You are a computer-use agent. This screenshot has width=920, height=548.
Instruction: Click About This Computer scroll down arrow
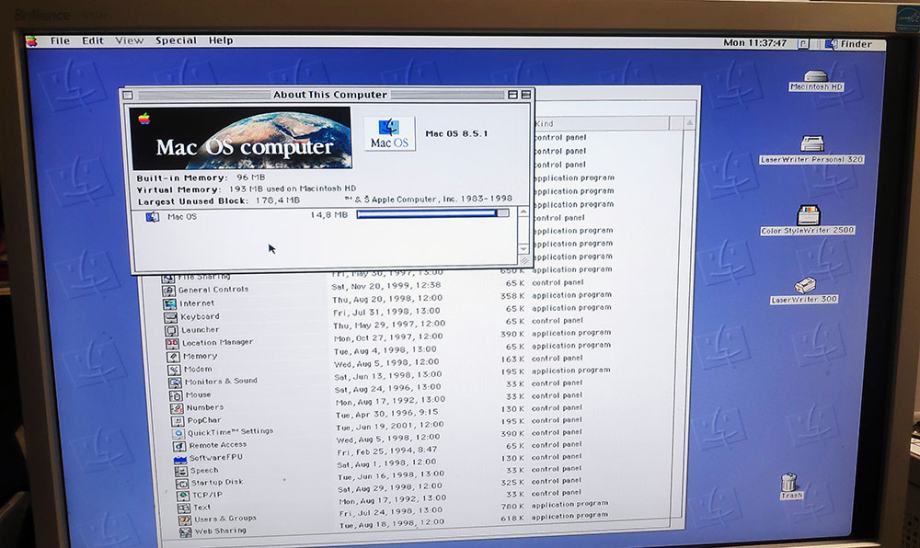click(523, 249)
